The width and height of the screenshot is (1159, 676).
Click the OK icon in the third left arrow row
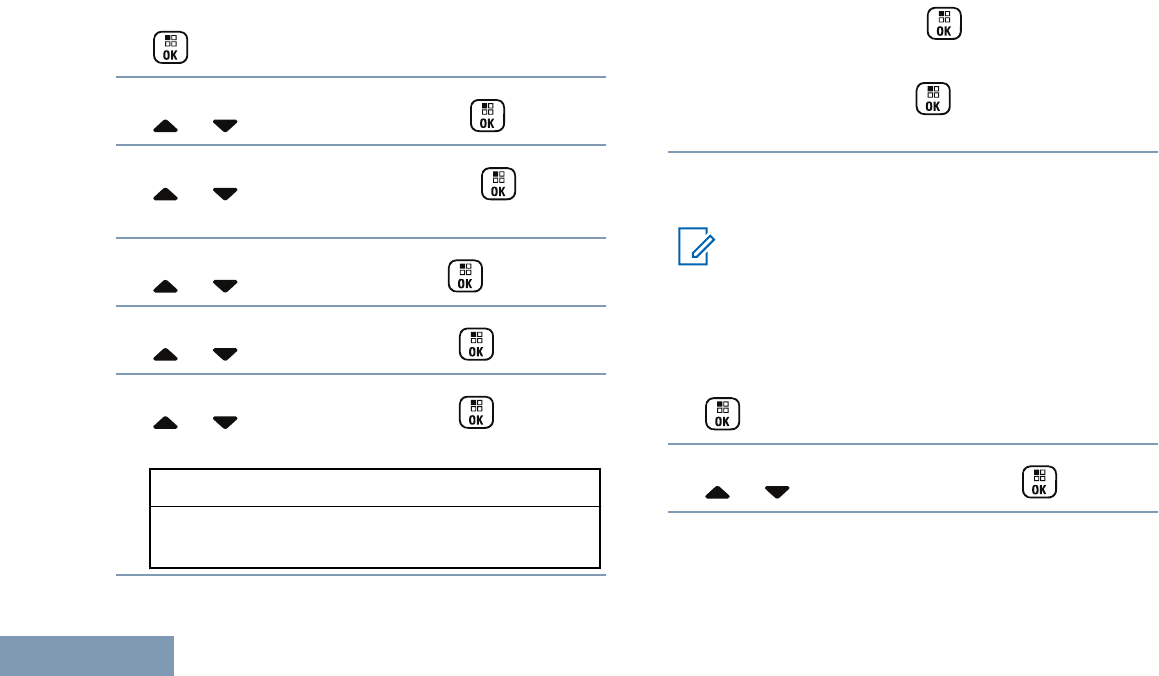click(465, 276)
